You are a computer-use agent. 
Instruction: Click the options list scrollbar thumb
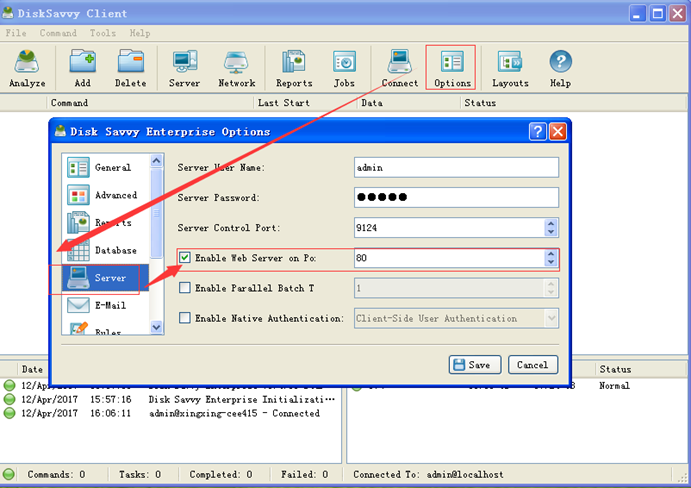(x=156, y=213)
